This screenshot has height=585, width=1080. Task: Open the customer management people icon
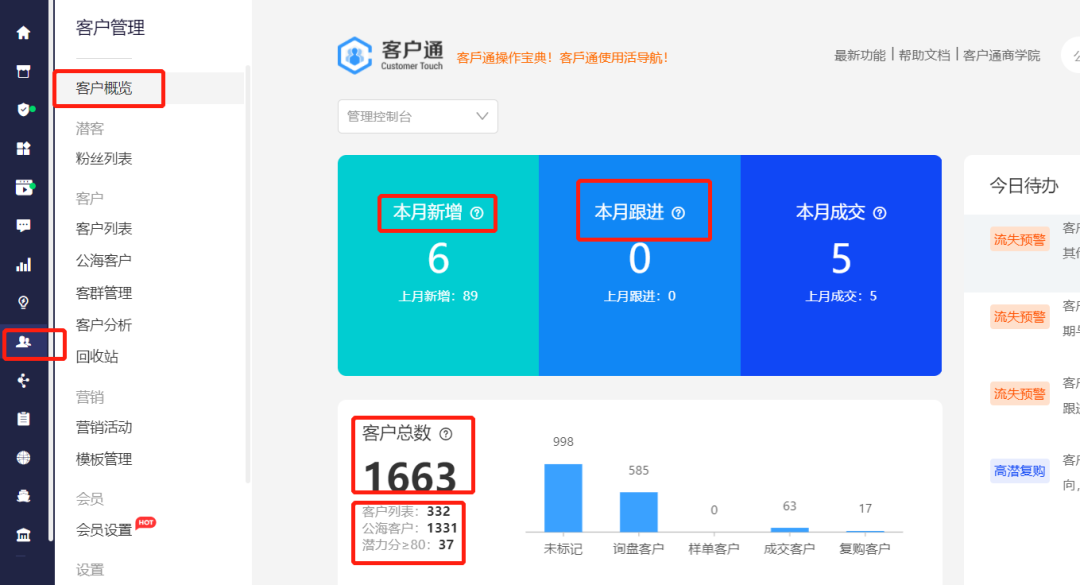click(x=22, y=343)
